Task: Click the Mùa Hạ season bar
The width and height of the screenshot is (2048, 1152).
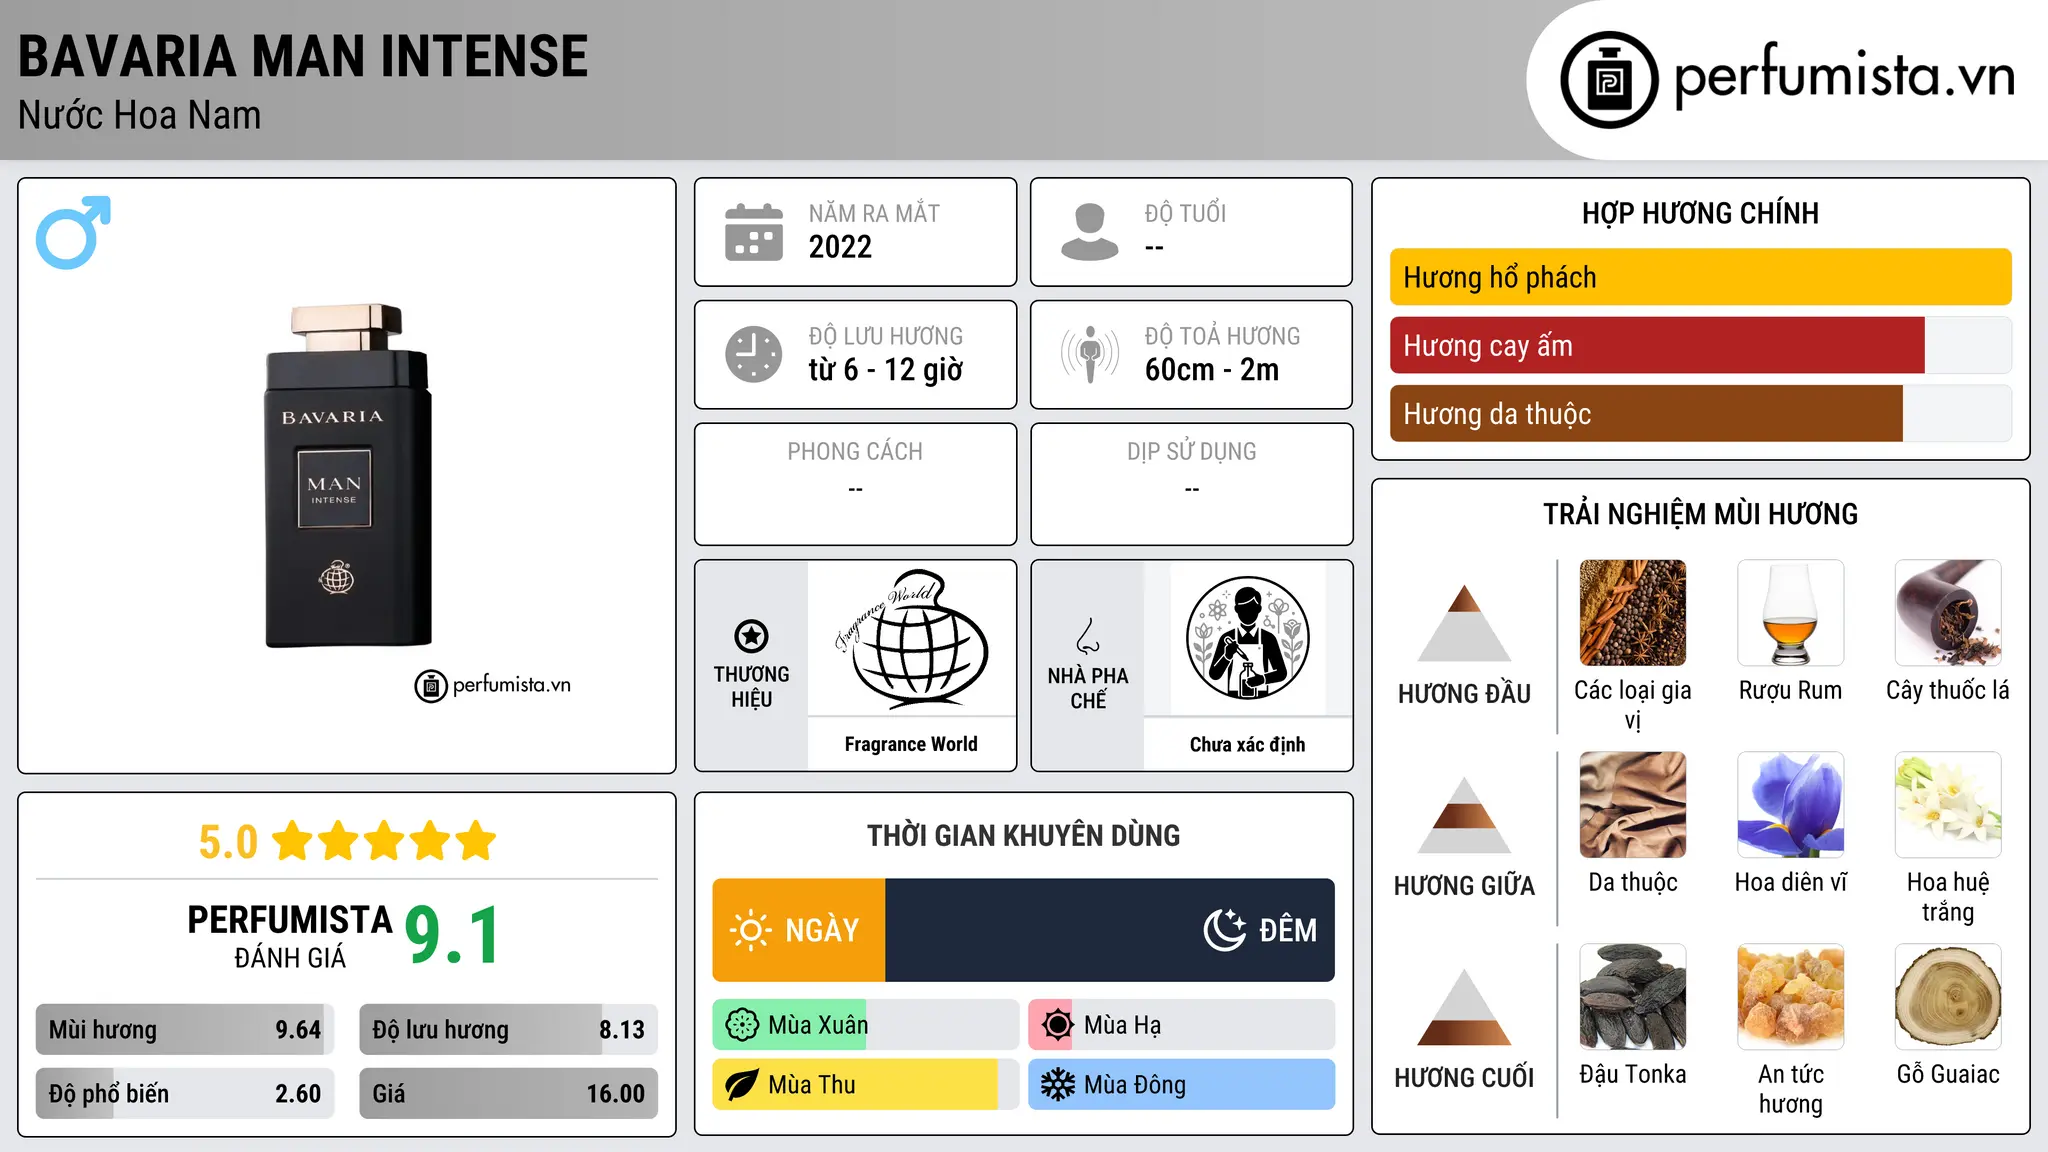Action: [x=1182, y=1025]
